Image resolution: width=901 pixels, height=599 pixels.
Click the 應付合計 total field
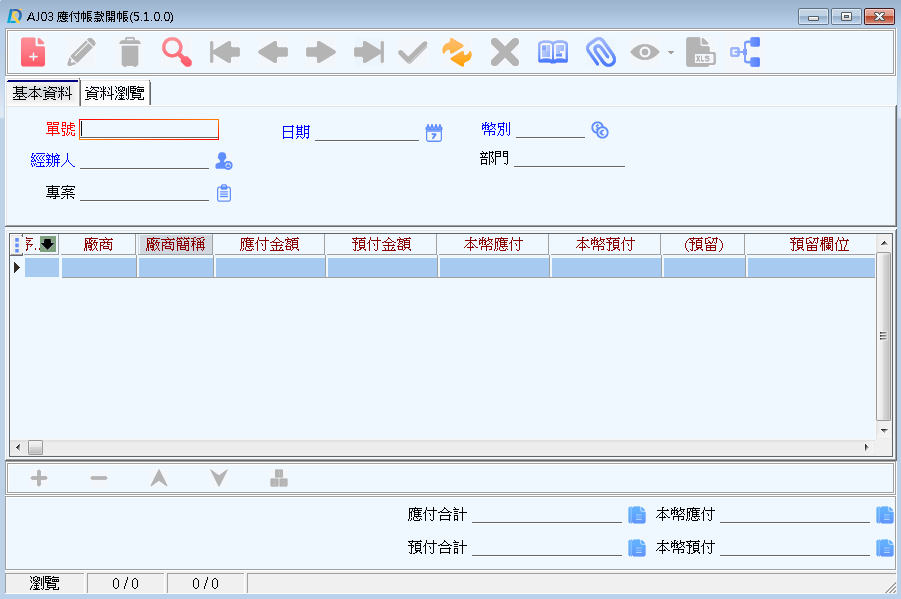(x=547, y=514)
